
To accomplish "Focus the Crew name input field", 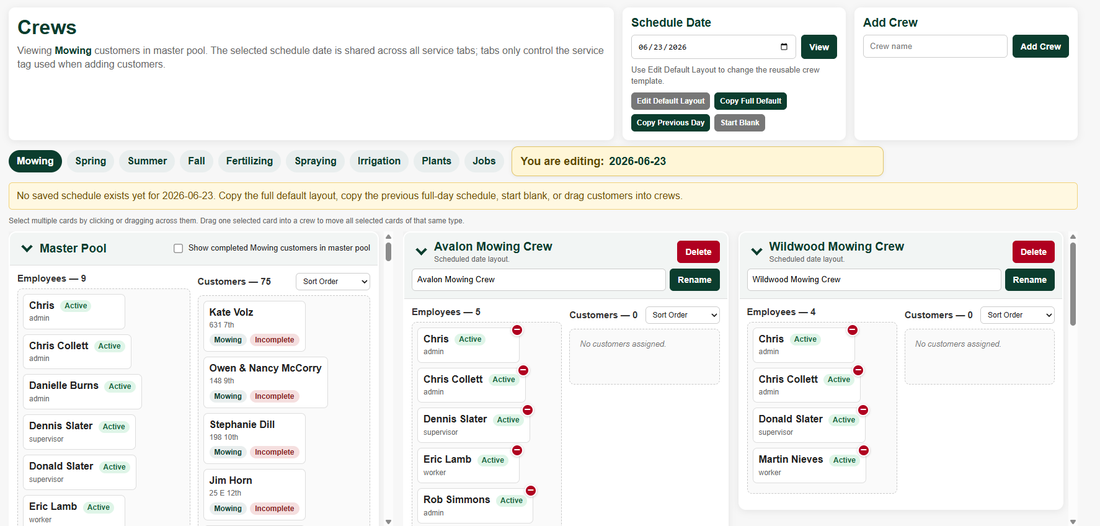I will [935, 46].
